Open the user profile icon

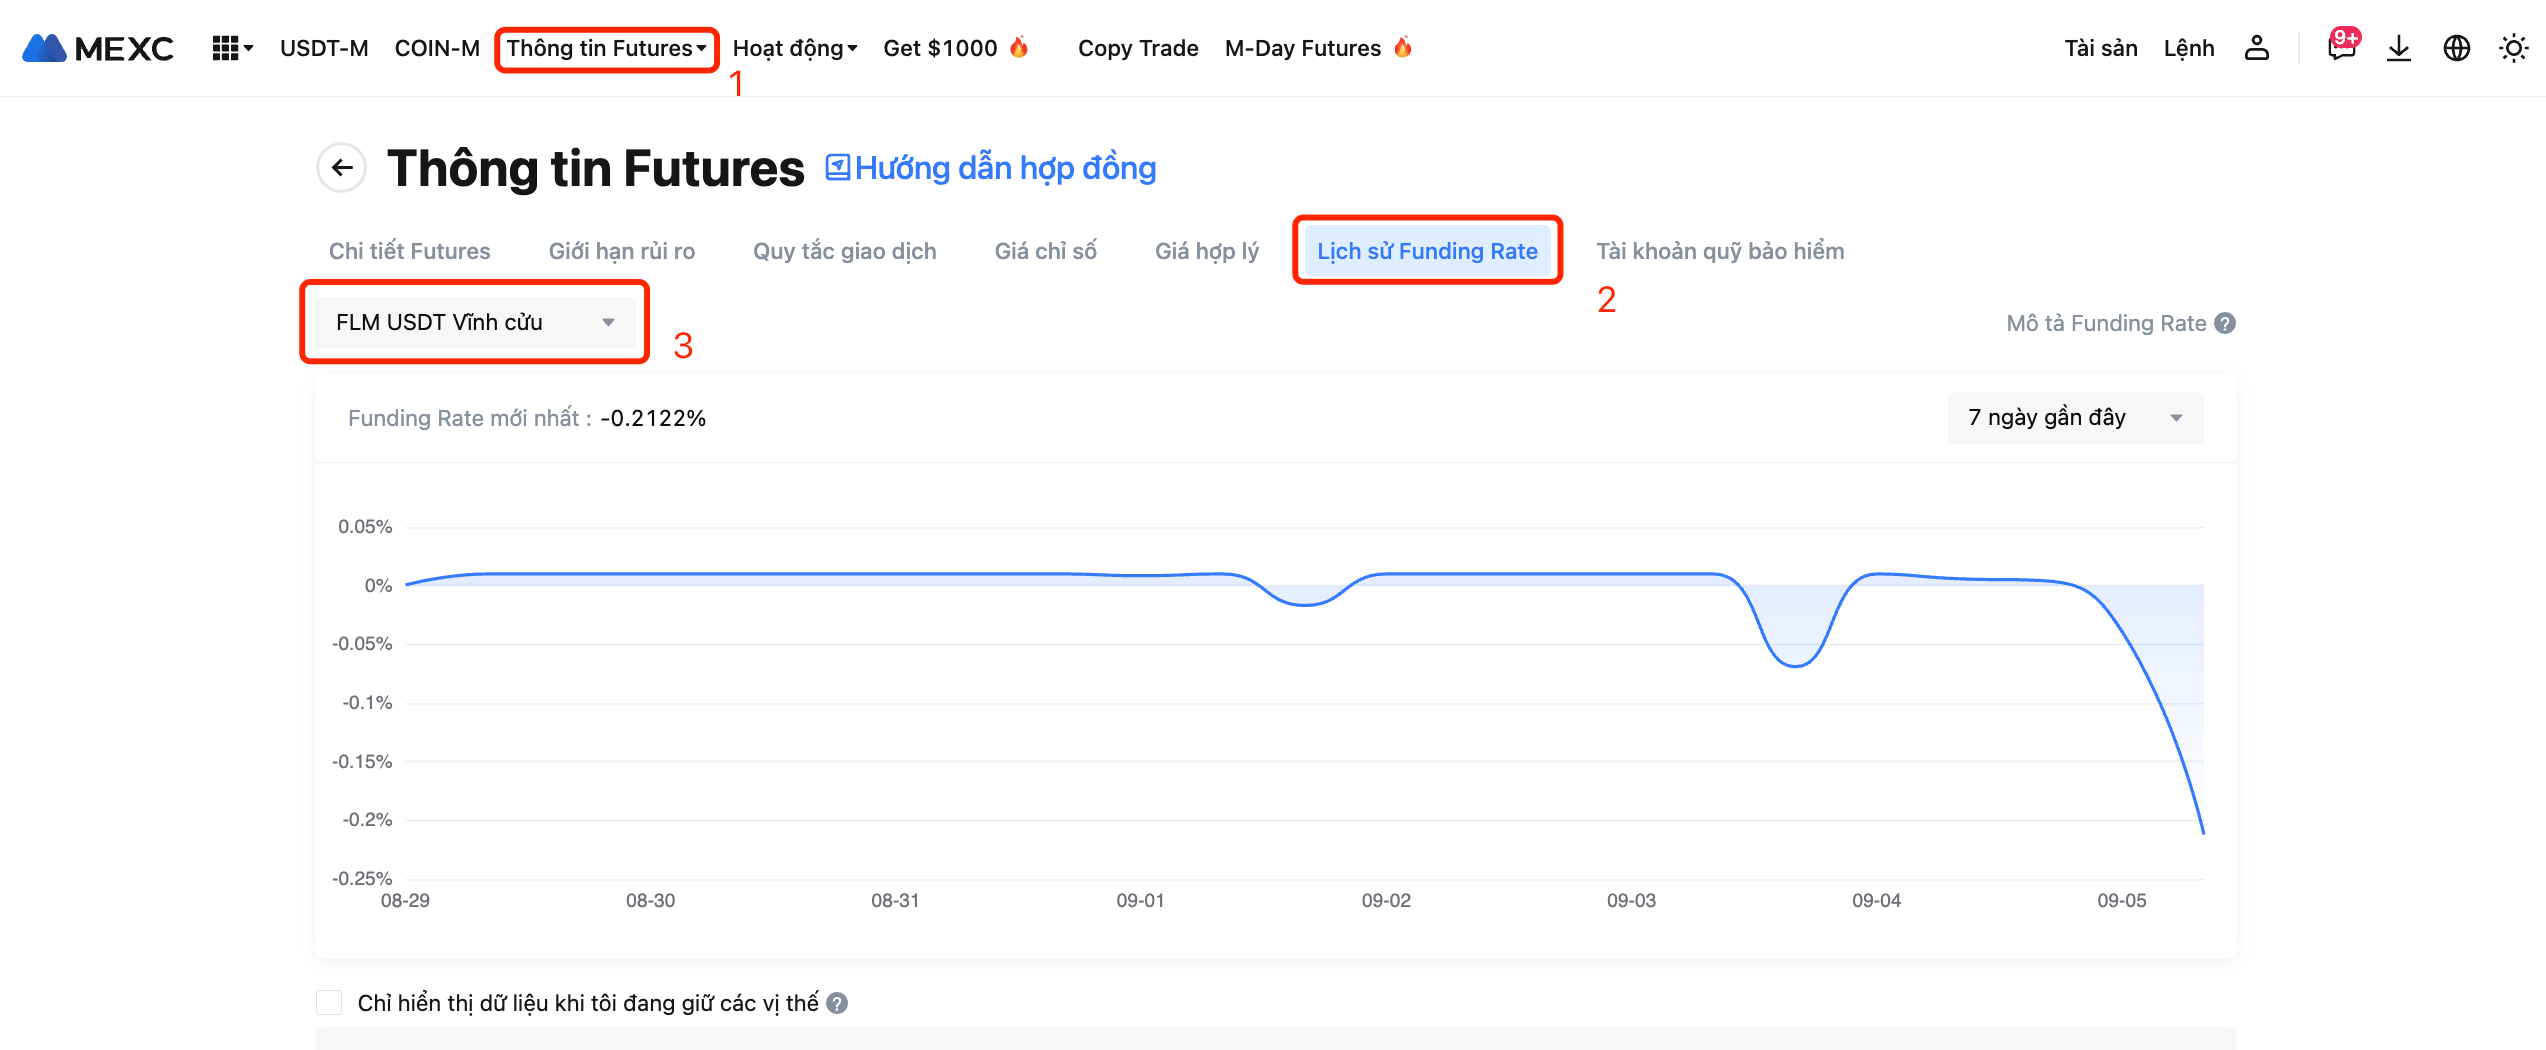(x=2256, y=48)
